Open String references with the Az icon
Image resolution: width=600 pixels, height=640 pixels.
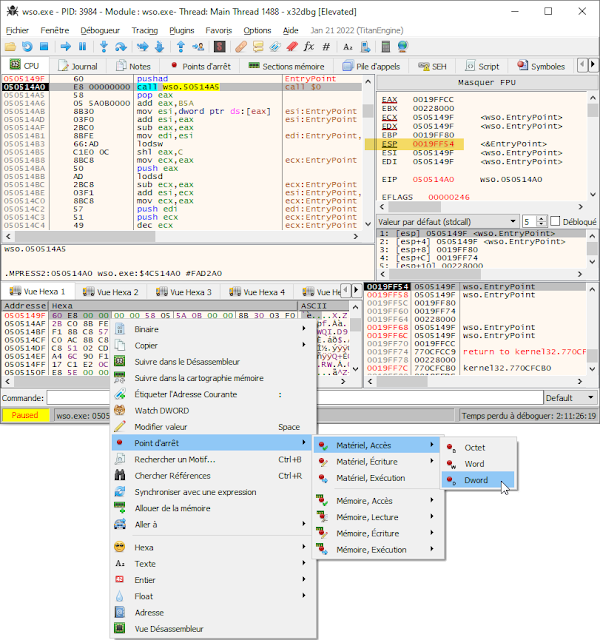tap(348, 47)
